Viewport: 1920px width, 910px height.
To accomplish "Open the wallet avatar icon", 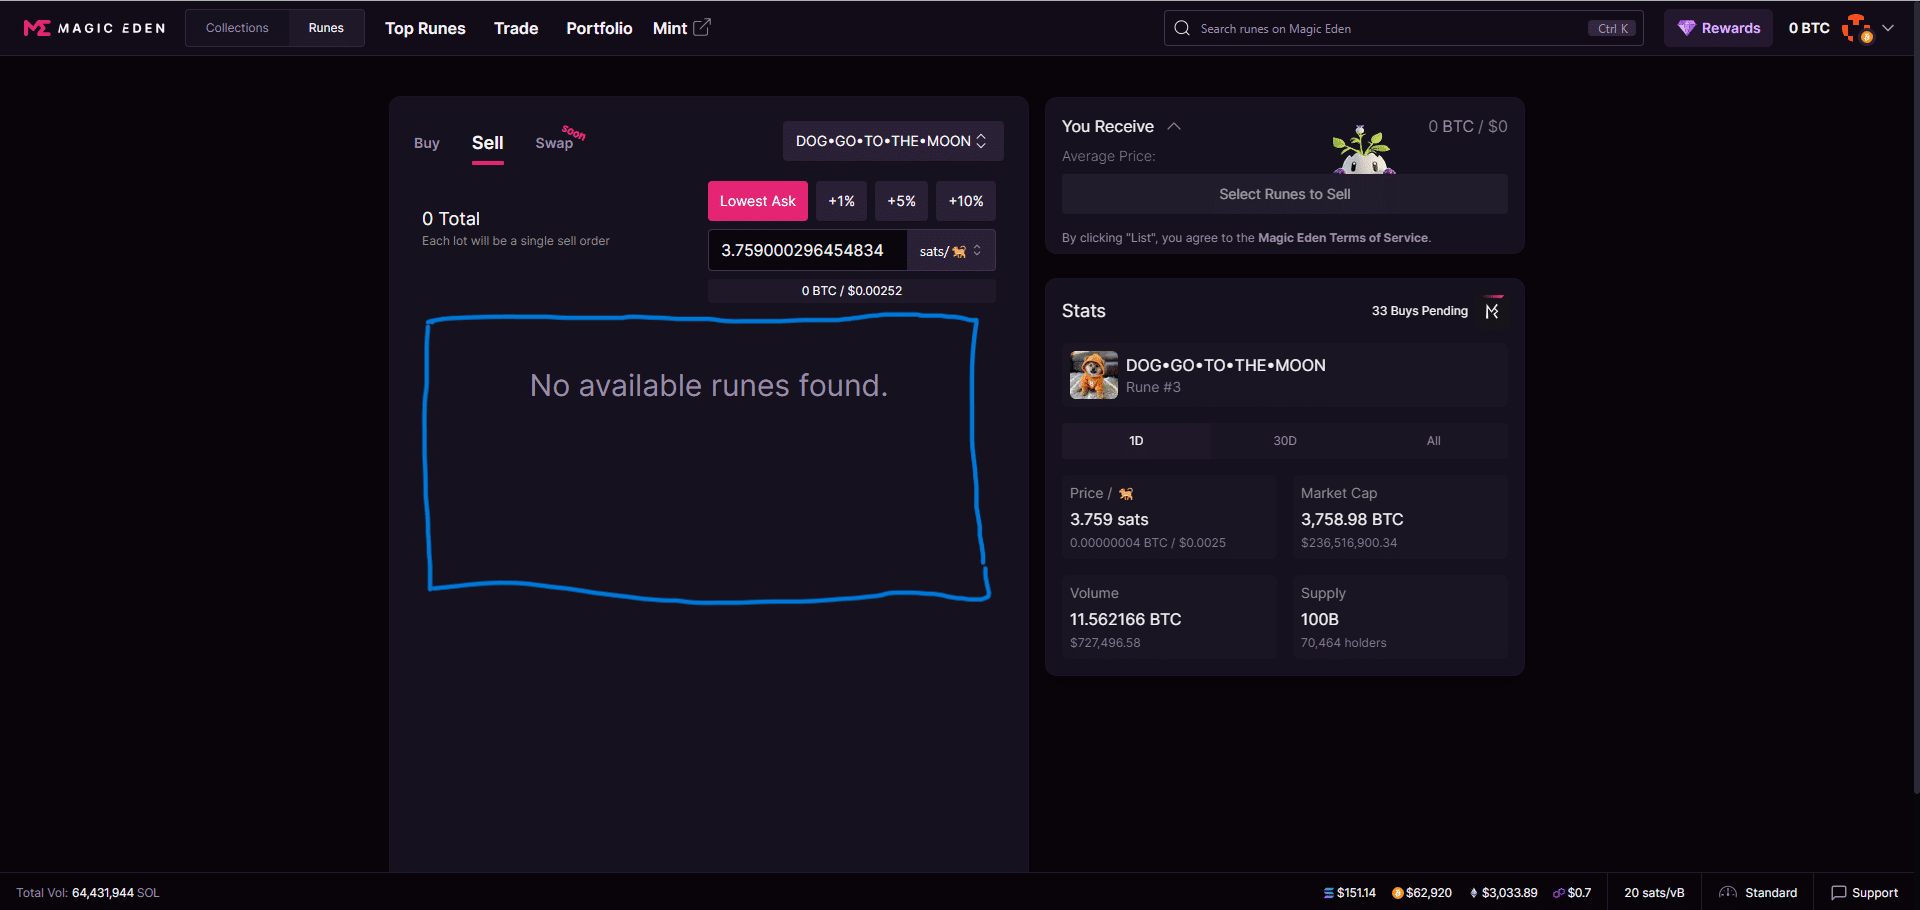I will point(1856,28).
